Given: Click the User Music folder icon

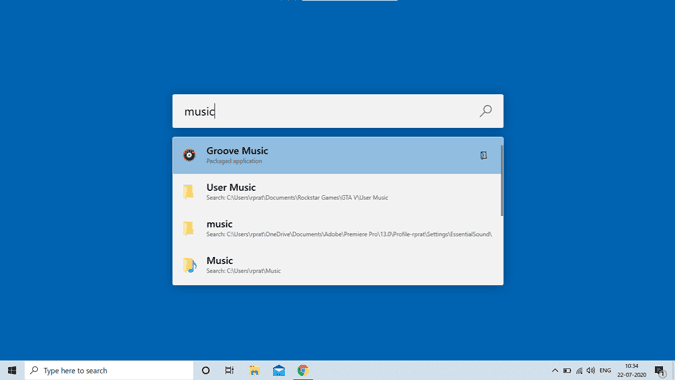Looking at the screenshot, I should tap(188, 192).
